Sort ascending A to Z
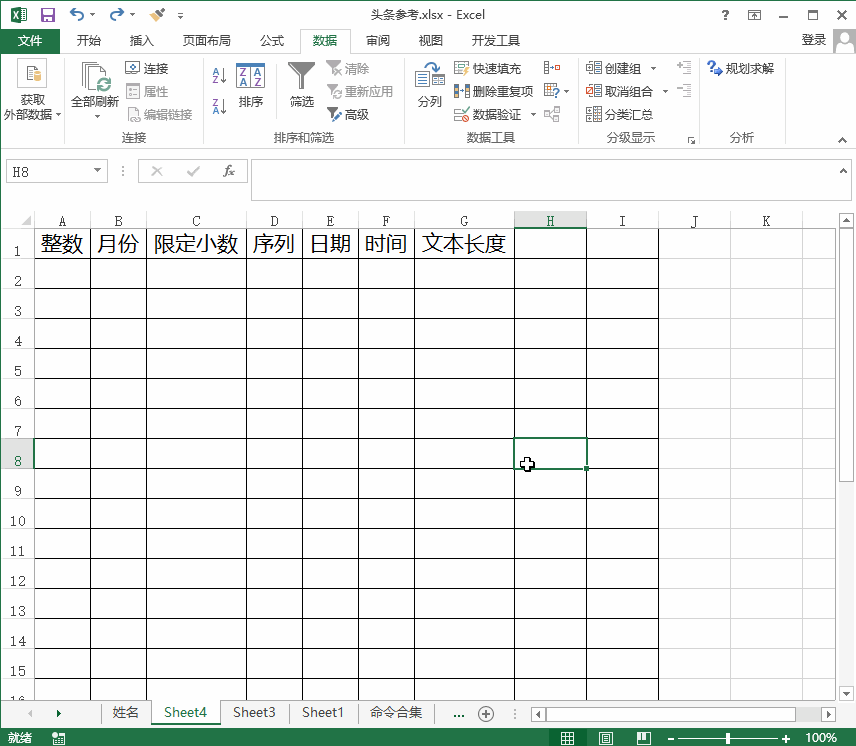 (x=219, y=75)
